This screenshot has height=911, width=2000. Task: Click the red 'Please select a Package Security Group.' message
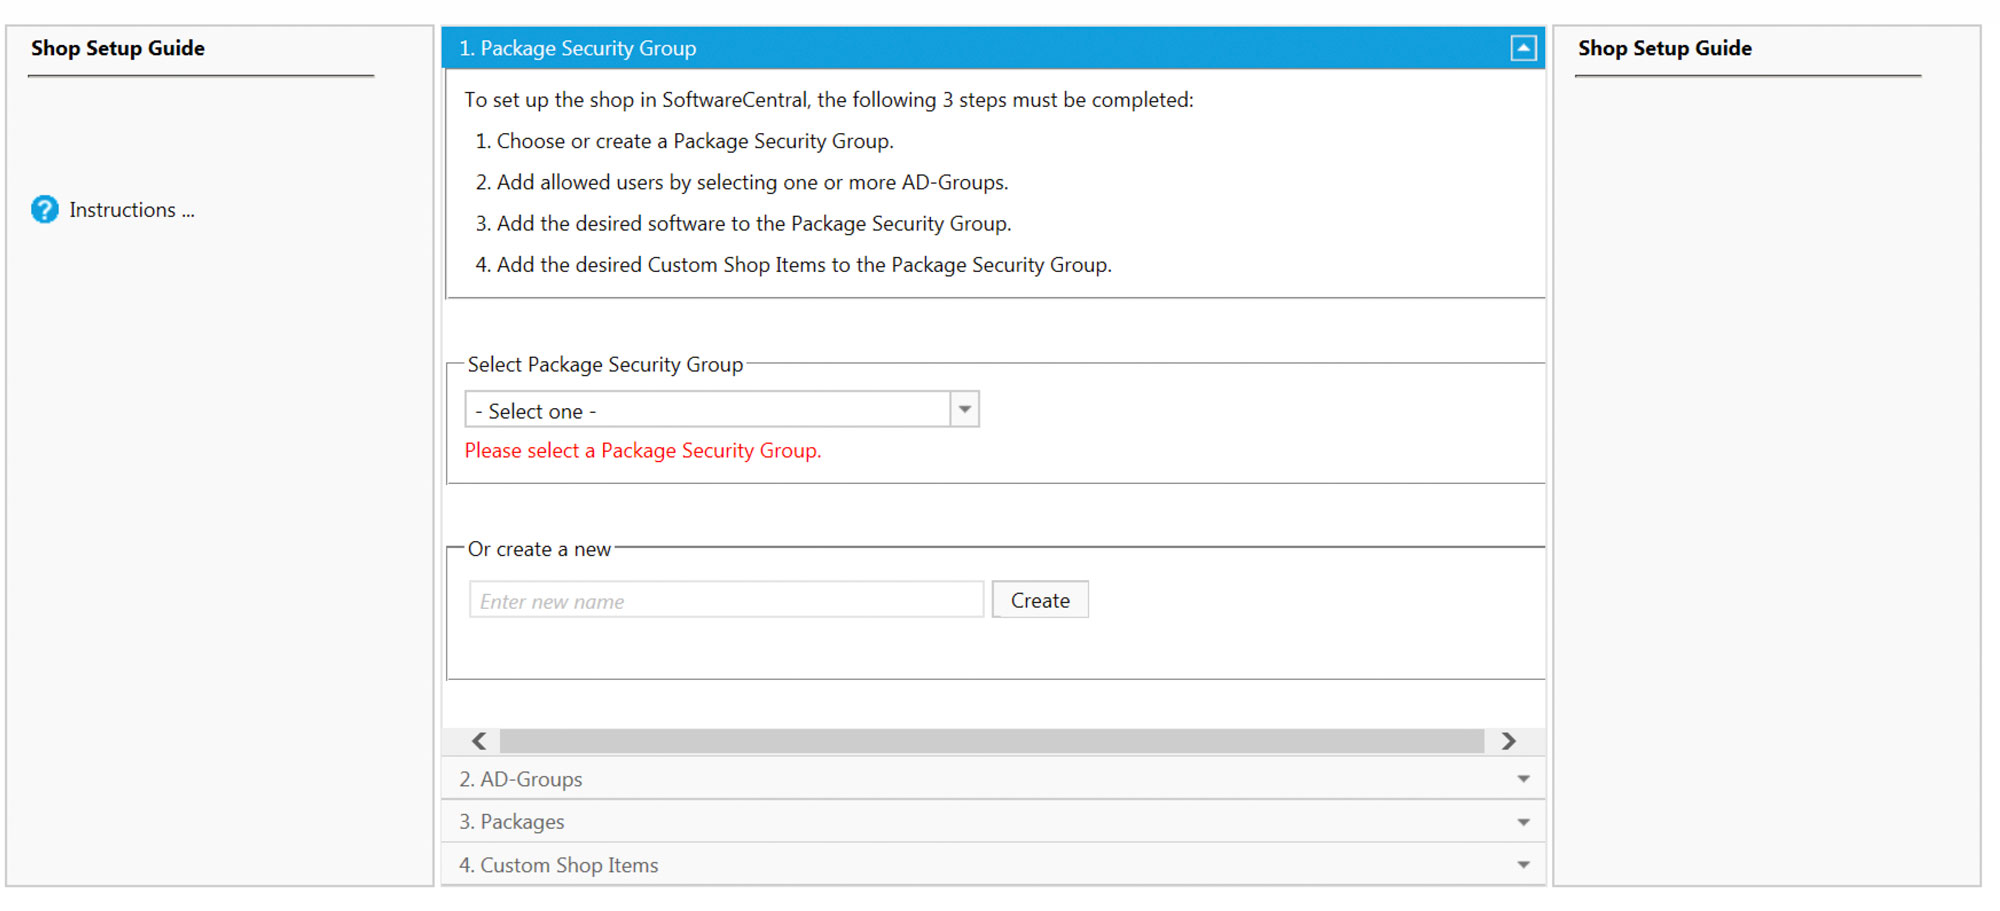643,451
